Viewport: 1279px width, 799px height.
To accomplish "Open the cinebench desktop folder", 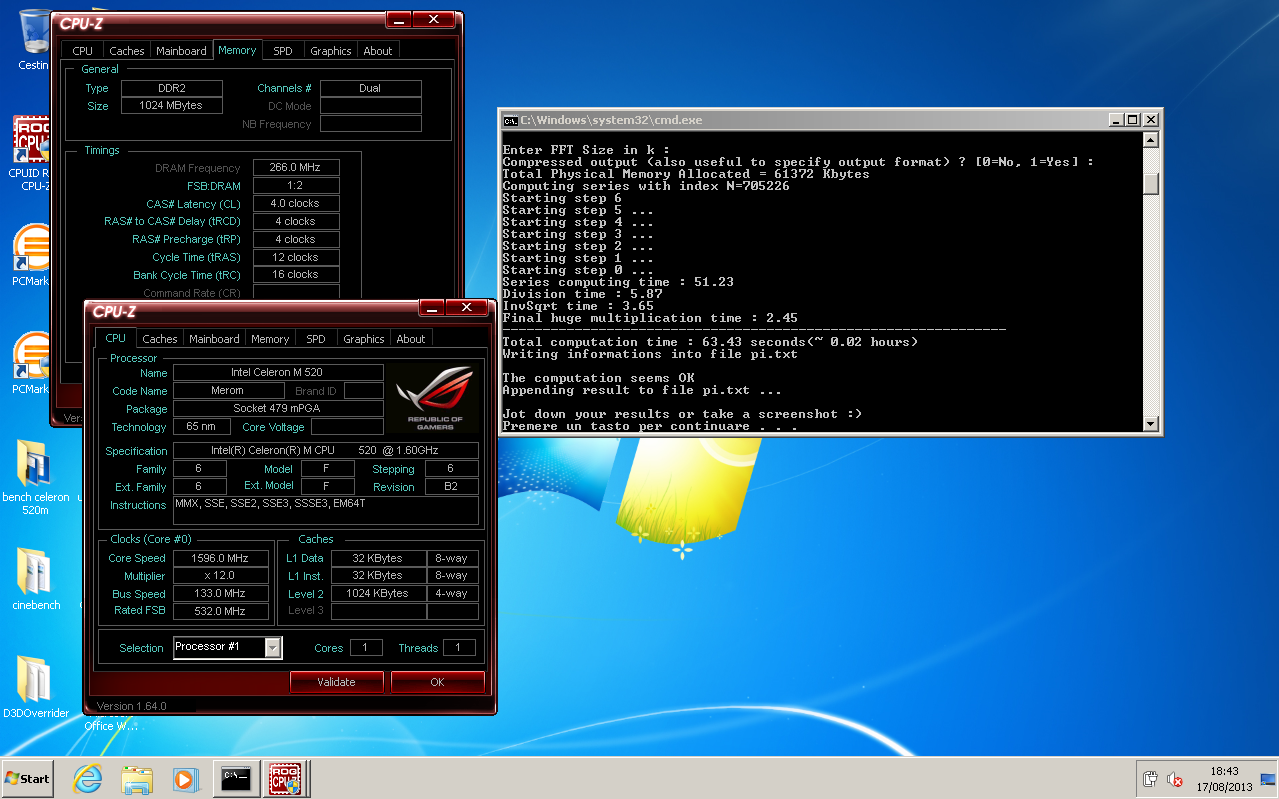I will [36, 578].
